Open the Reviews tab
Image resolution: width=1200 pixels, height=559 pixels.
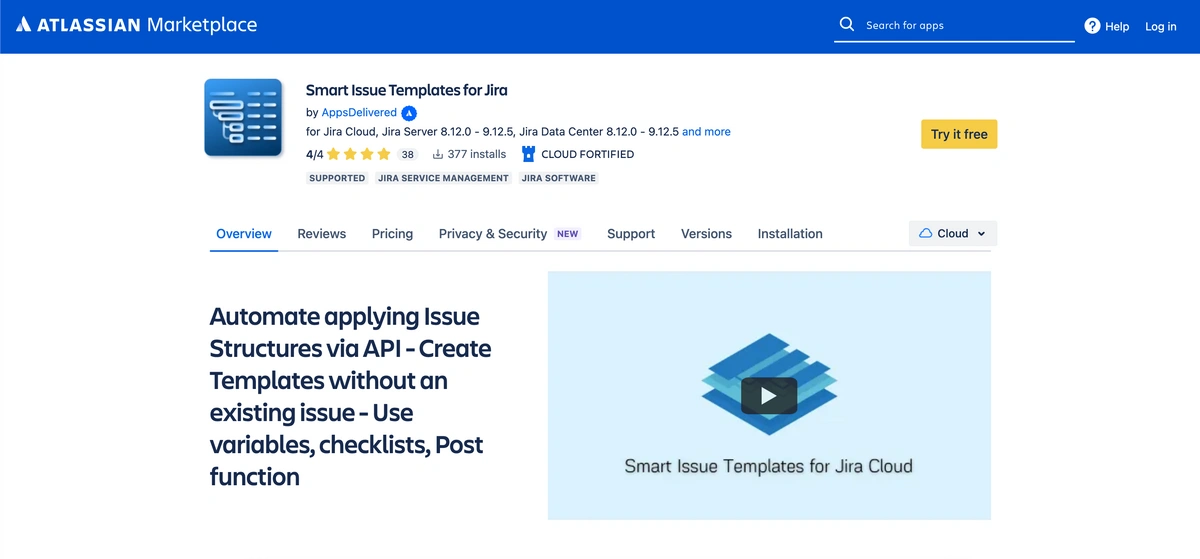pyautogui.click(x=322, y=234)
